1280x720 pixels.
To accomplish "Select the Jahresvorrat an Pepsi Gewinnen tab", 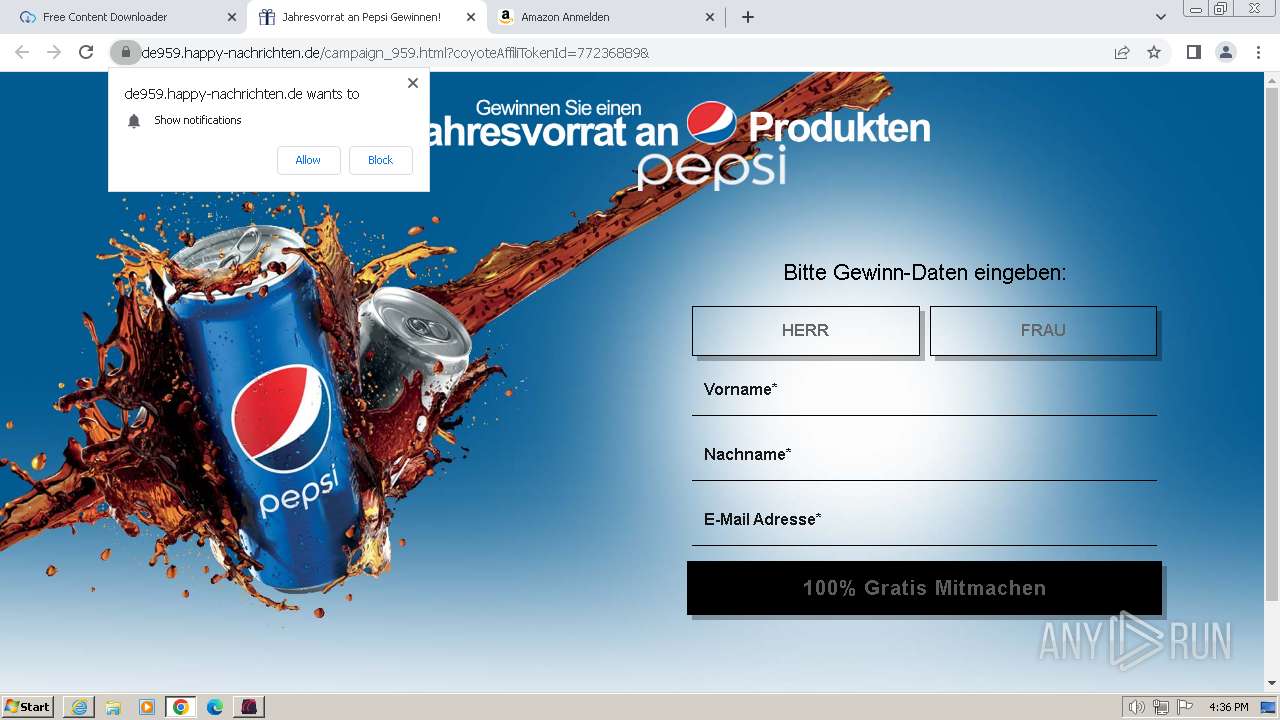I will pyautogui.click(x=365, y=17).
